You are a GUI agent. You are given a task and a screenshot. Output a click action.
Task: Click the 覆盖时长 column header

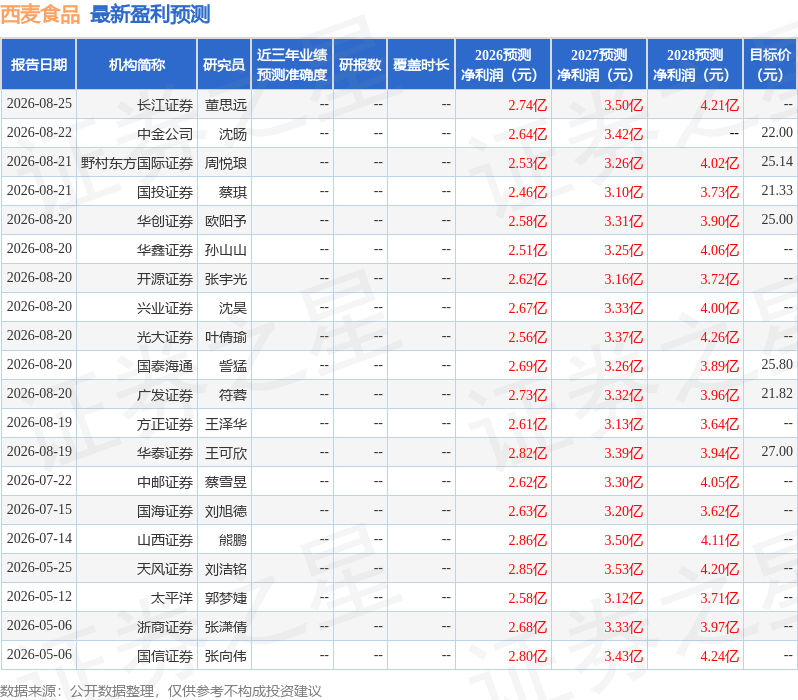(x=421, y=65)
